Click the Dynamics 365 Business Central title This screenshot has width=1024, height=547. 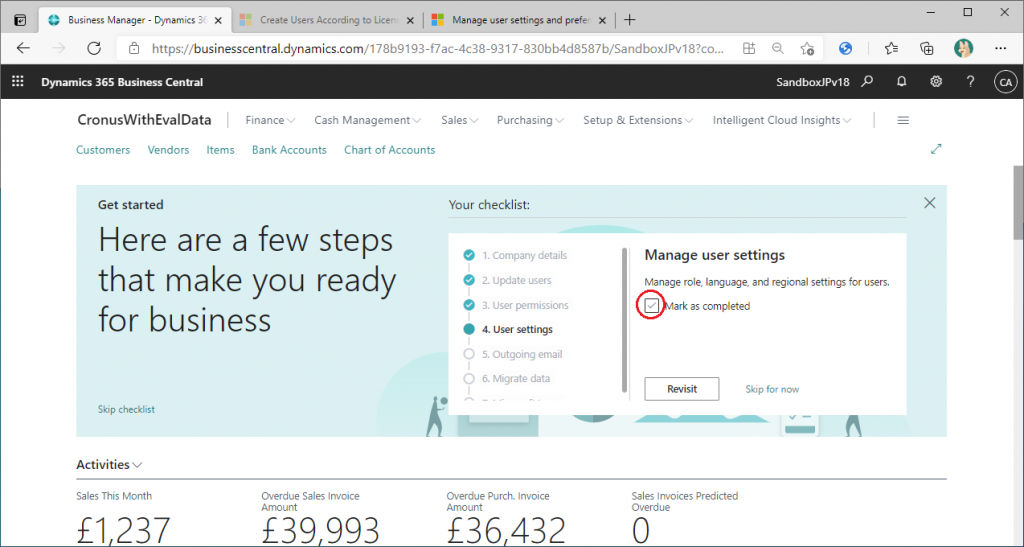122,82
